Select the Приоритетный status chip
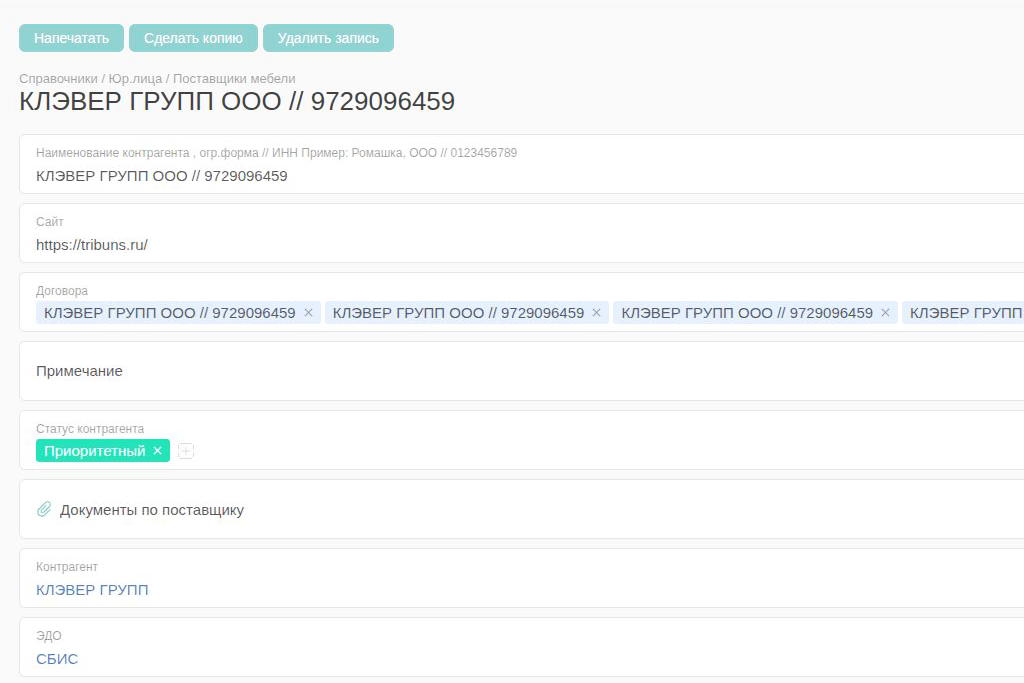The height and width of the screenshot is (683, 1024). [x=94, y=451]
